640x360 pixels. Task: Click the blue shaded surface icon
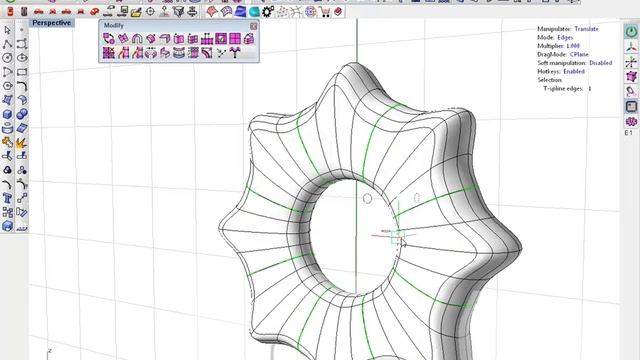click(x=240, y=11)
